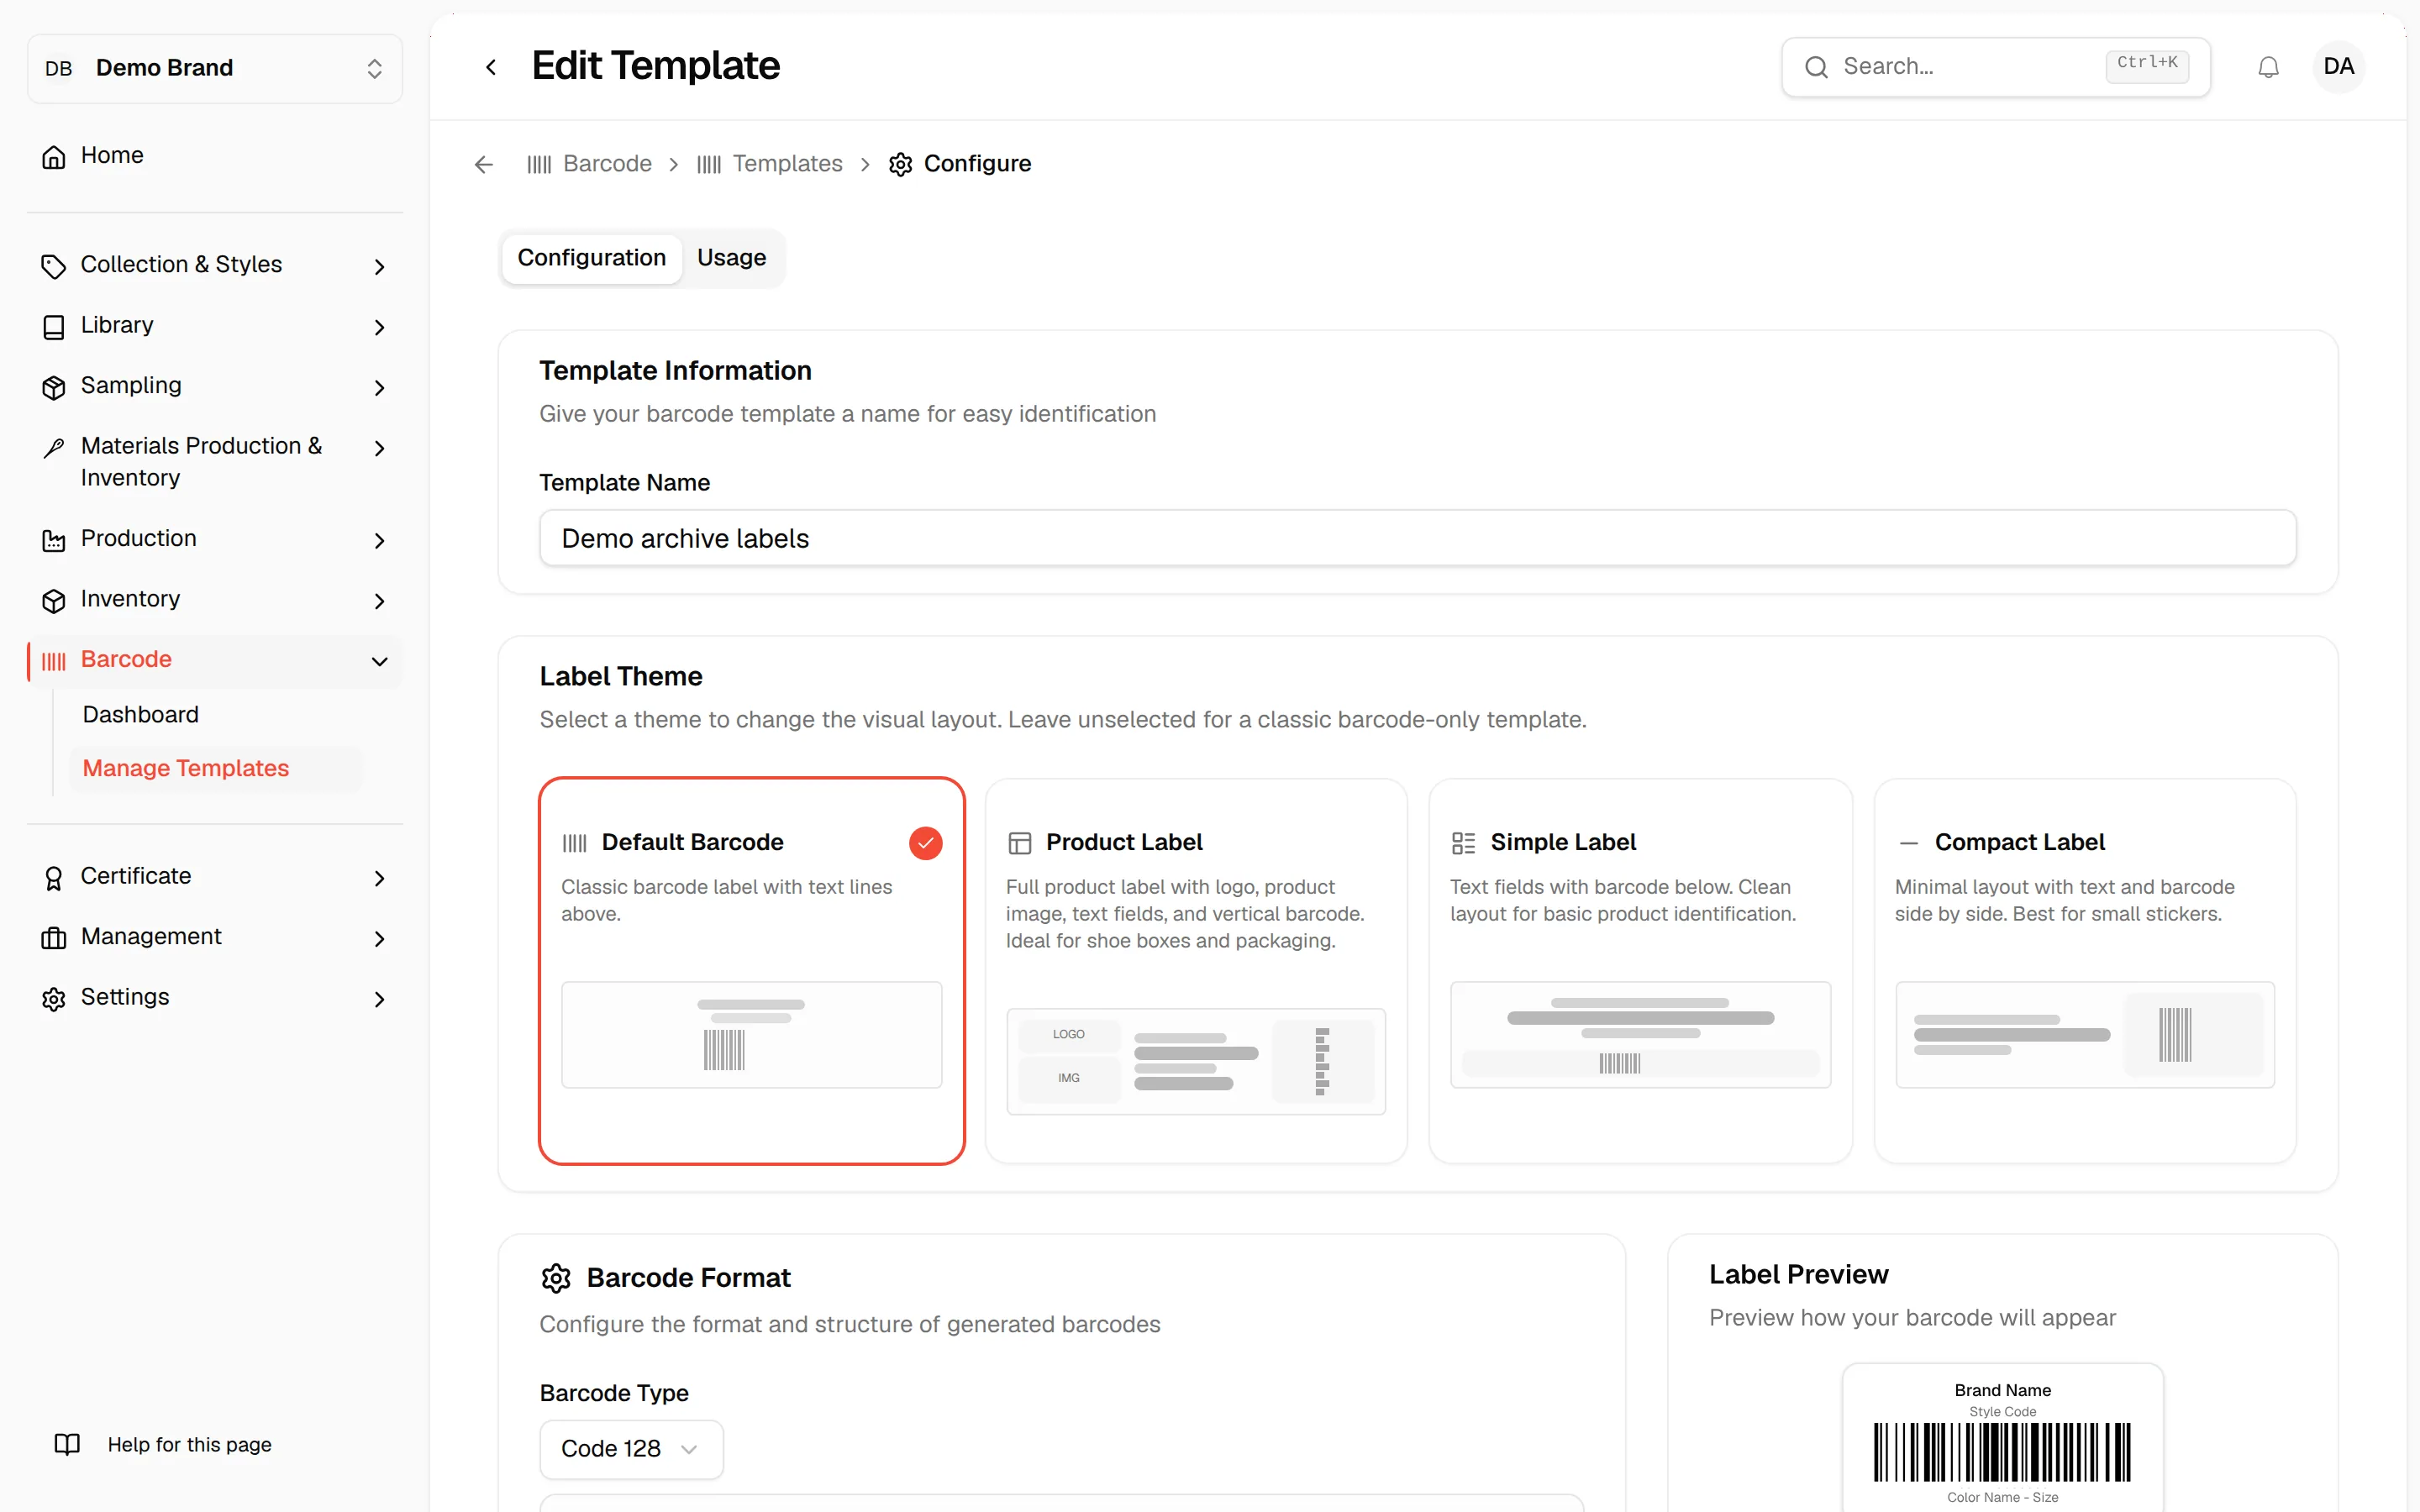Click the back chevron beside Edit Template
Screen dimensions: 2420x1512
pyautogui.click(x=490, y=67)
